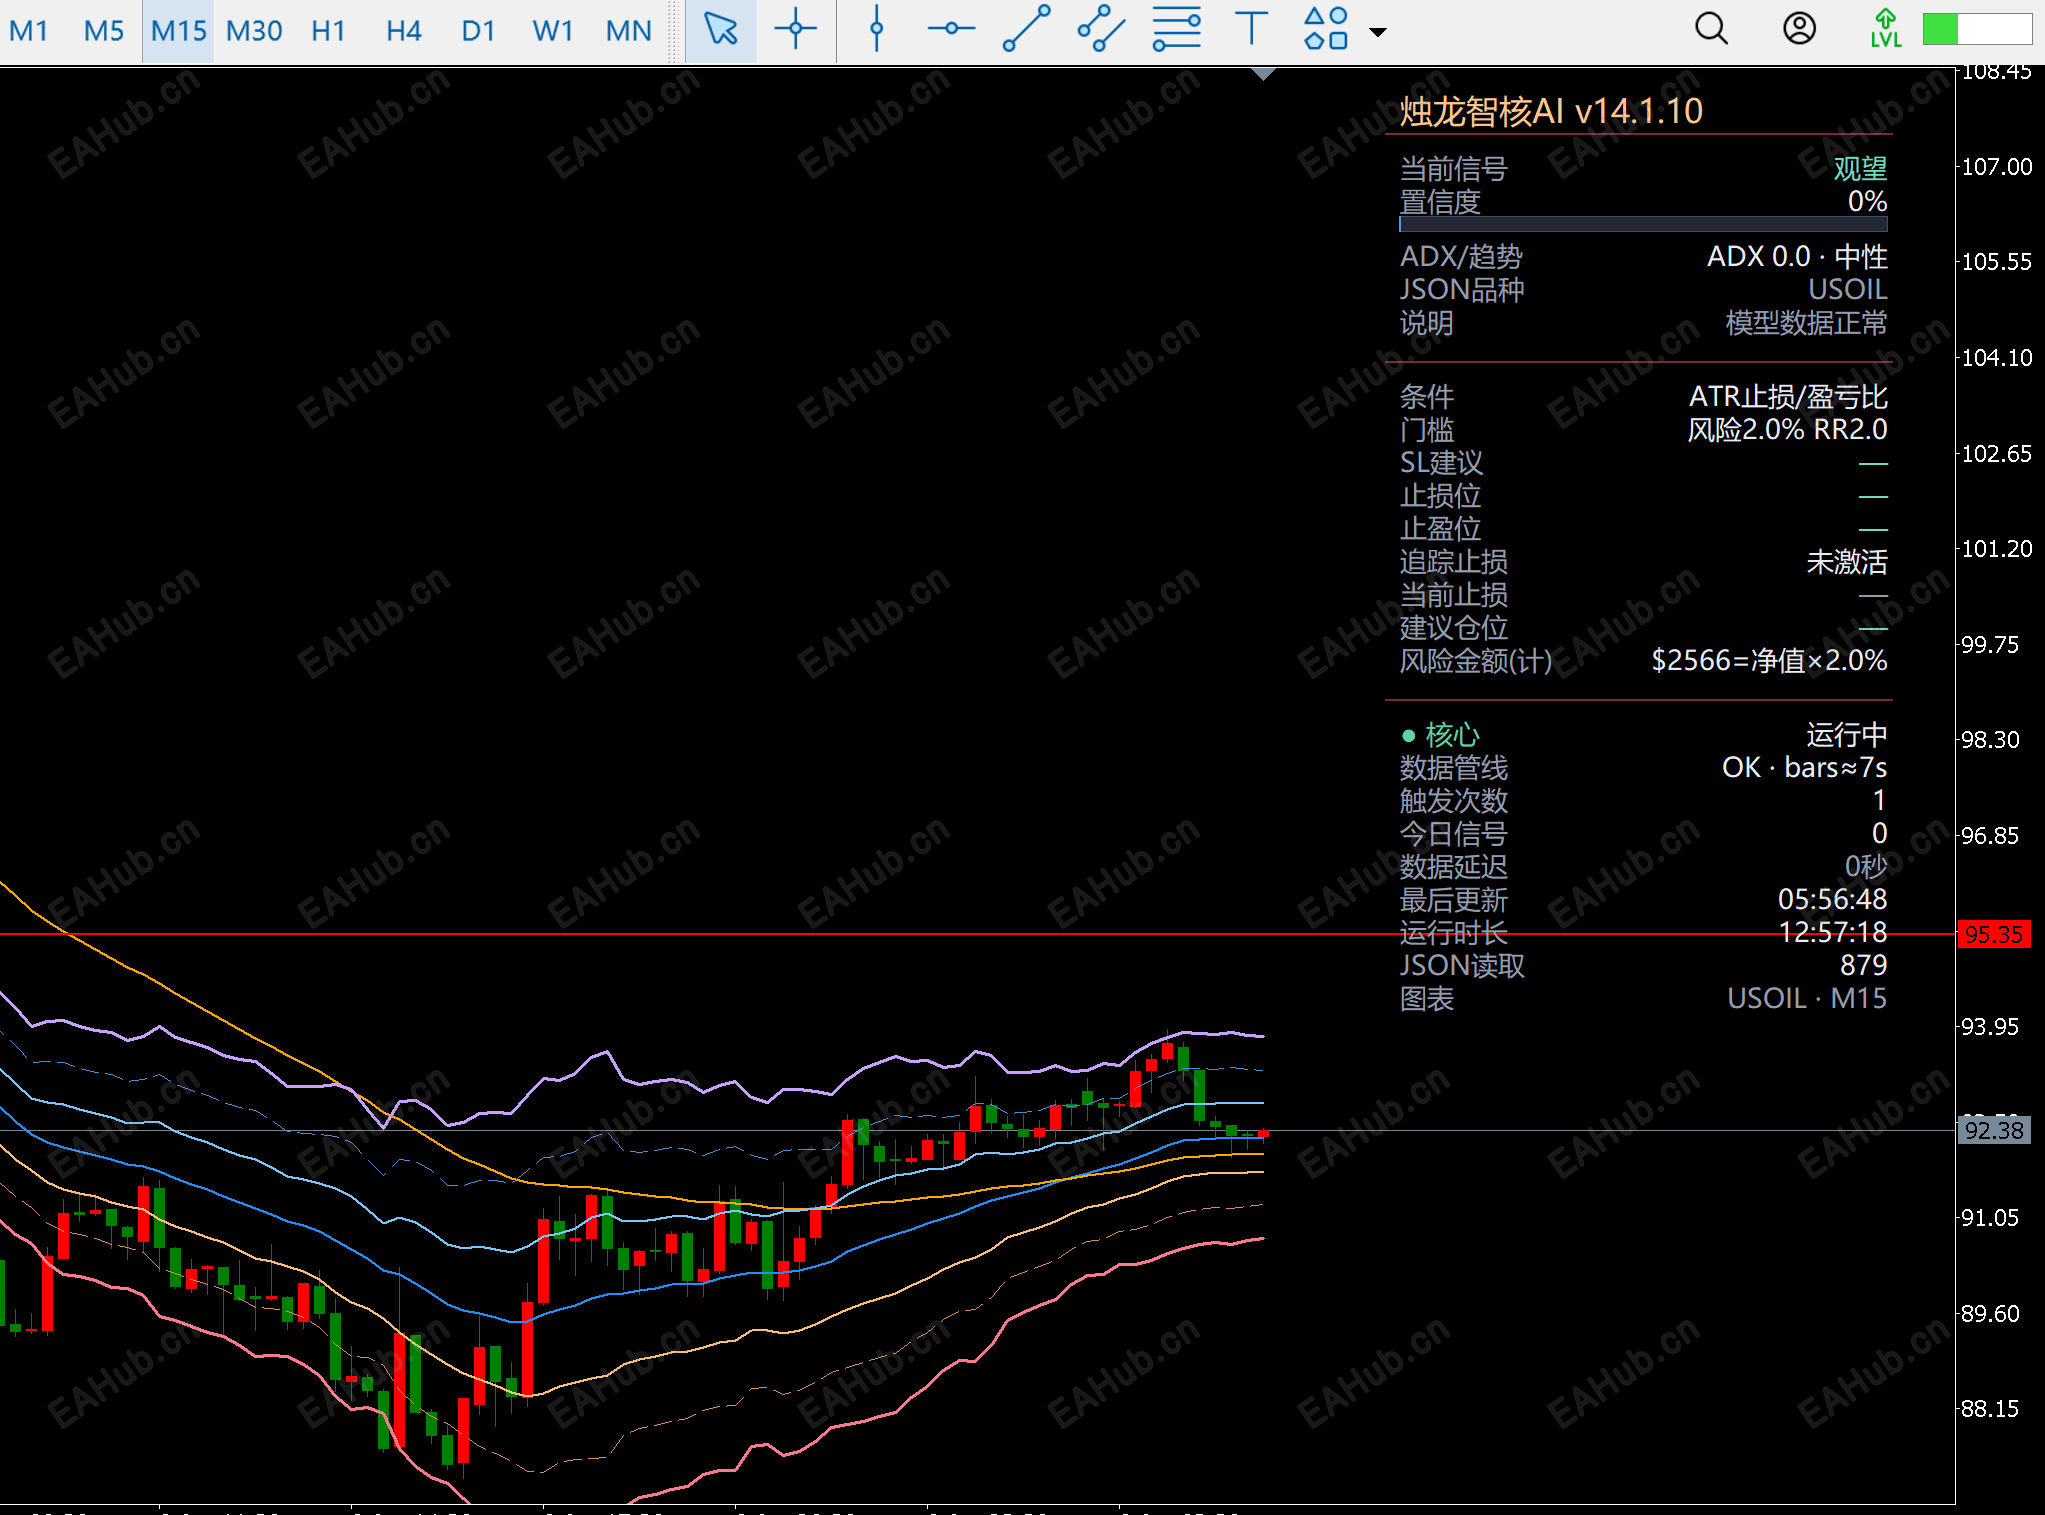Image resolution: width=2045 pixels, height=1515 pixels.
Task: Select the Fibonacci retracement tool
Action: pos(1176,30)
